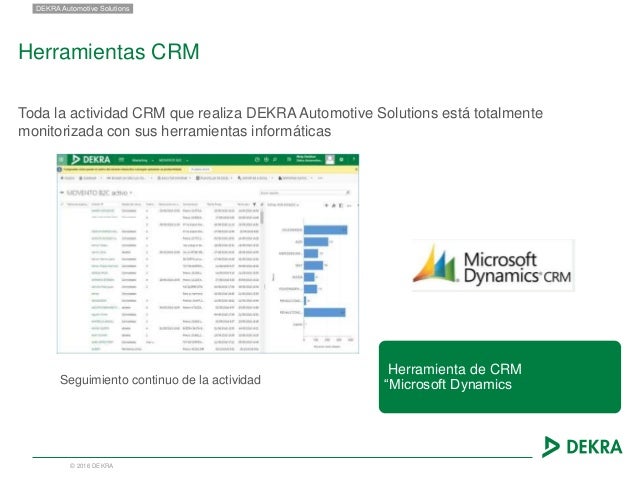Click the long blue bar near the chart bottom

tap(324, 312)
